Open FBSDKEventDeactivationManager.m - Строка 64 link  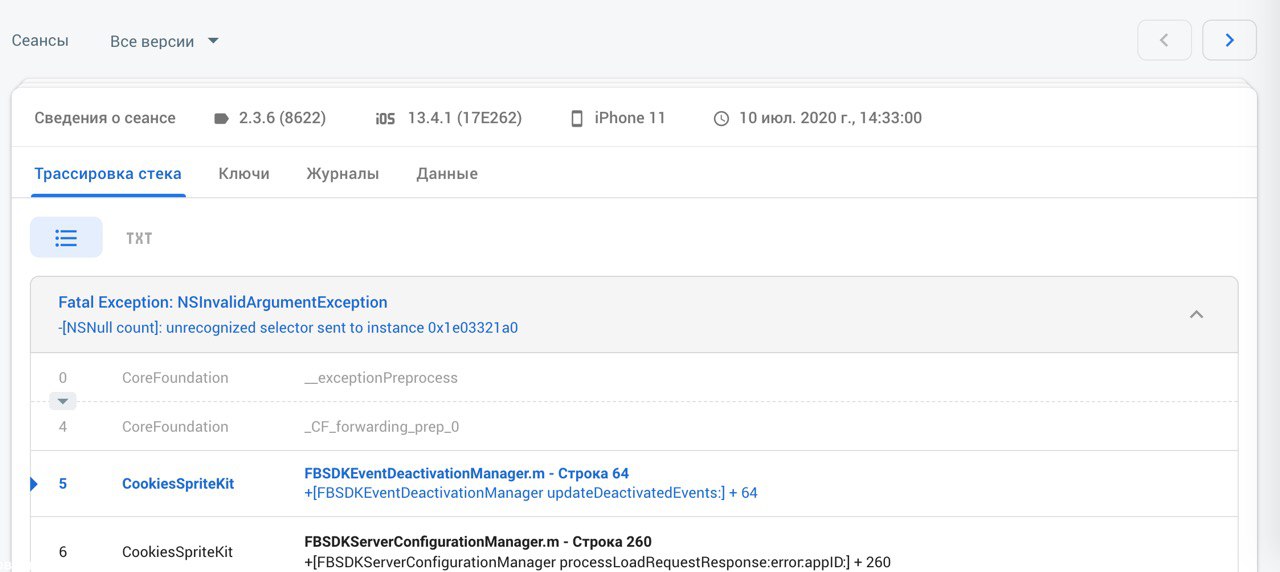(x=467, y=474)
